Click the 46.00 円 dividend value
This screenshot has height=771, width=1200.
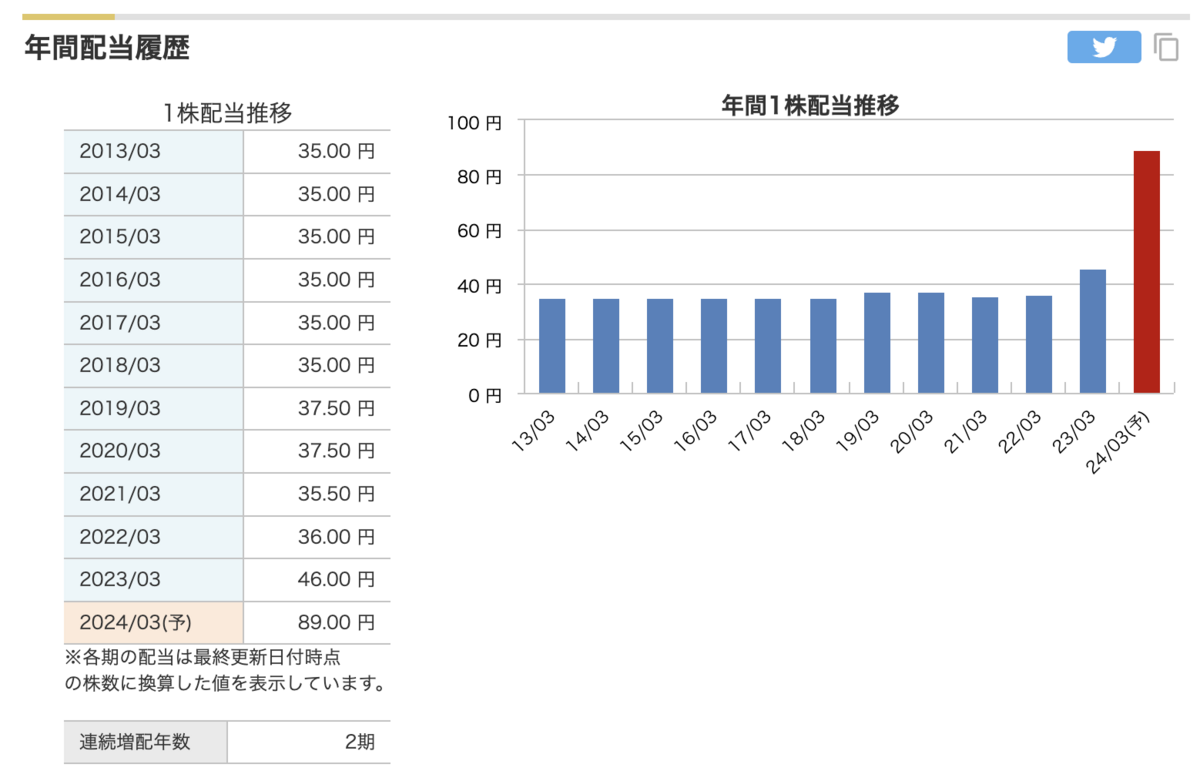click(x=336, y=580)
